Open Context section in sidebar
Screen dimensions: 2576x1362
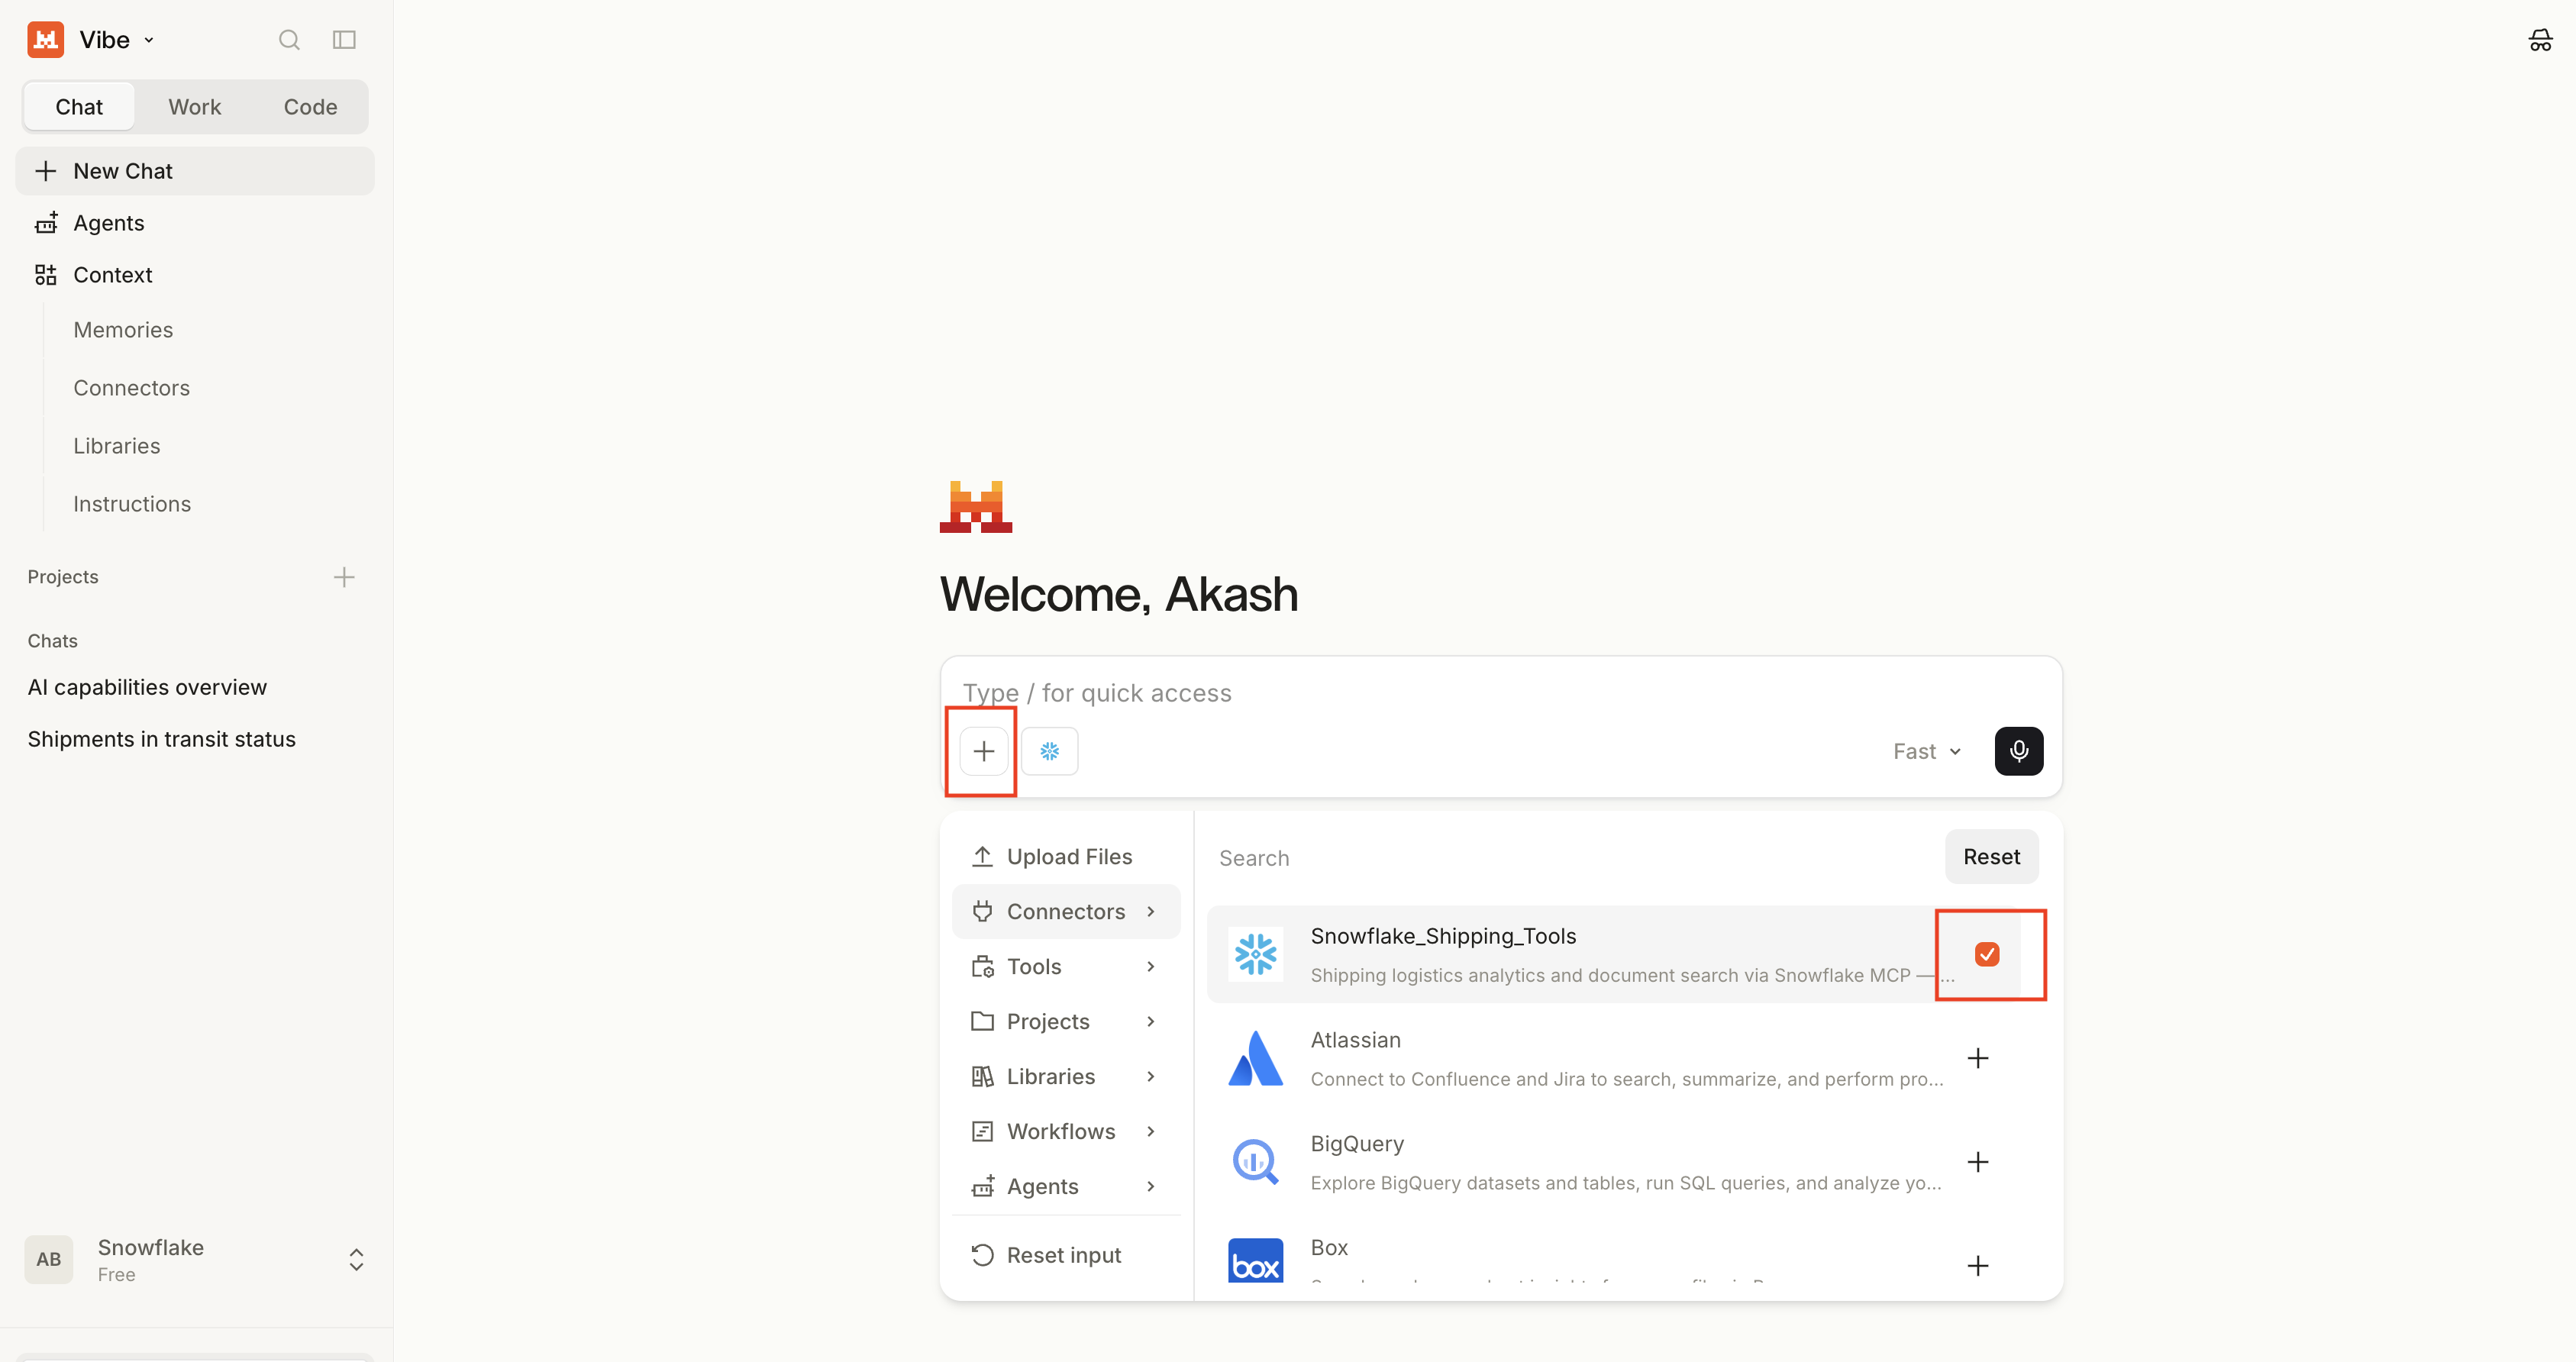[x=195, y=275]
